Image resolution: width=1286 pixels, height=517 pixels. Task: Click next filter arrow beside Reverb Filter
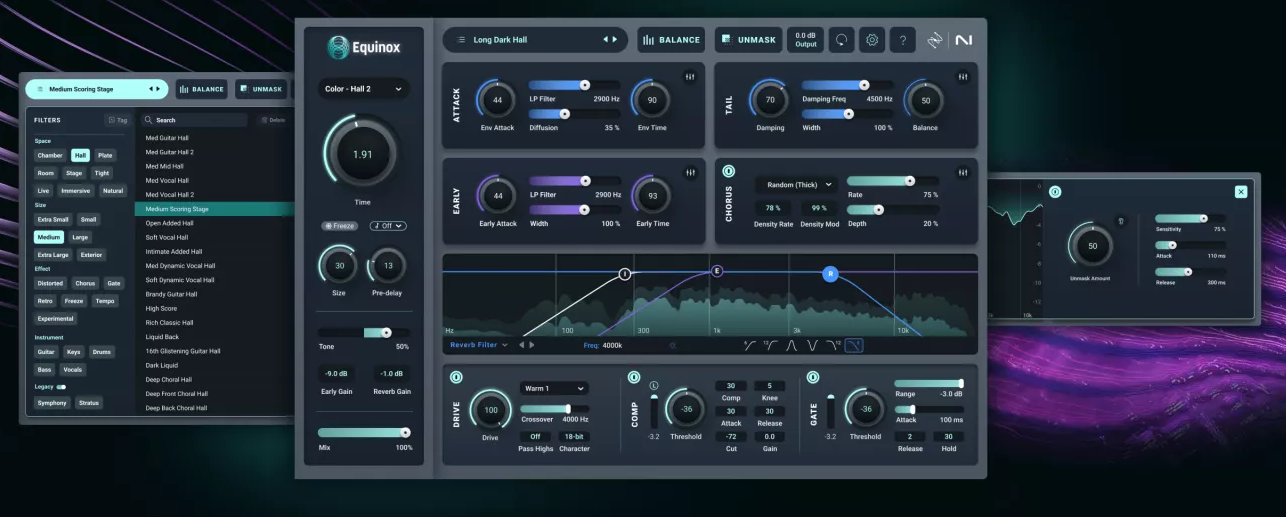531,345
